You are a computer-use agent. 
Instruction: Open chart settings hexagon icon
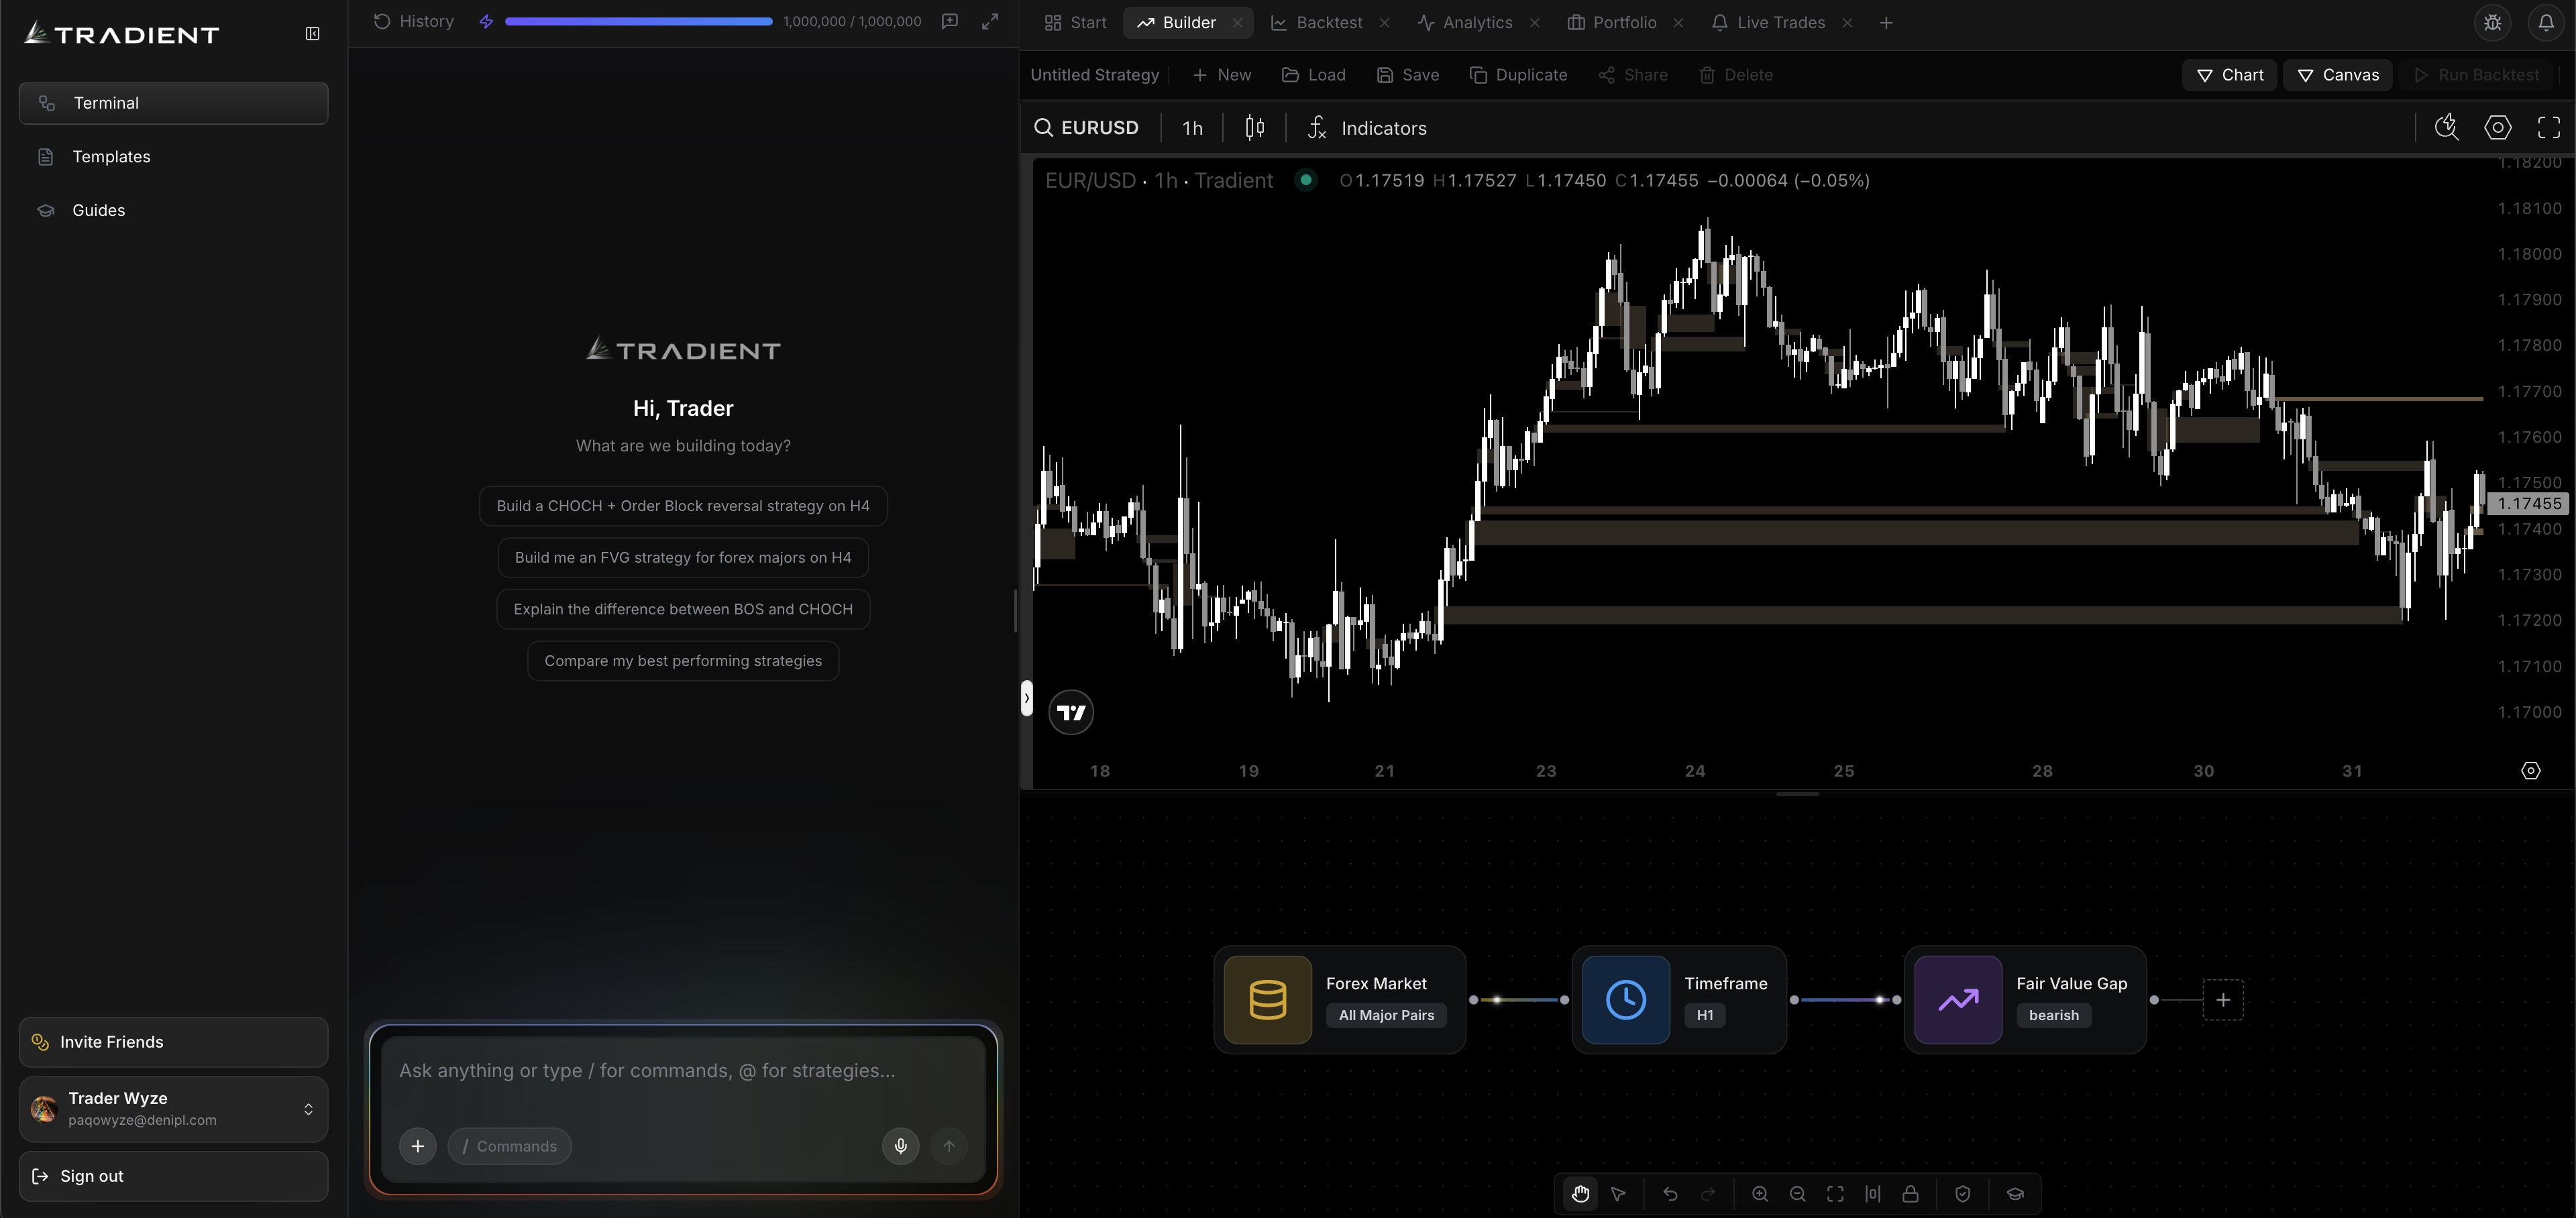2498,127
